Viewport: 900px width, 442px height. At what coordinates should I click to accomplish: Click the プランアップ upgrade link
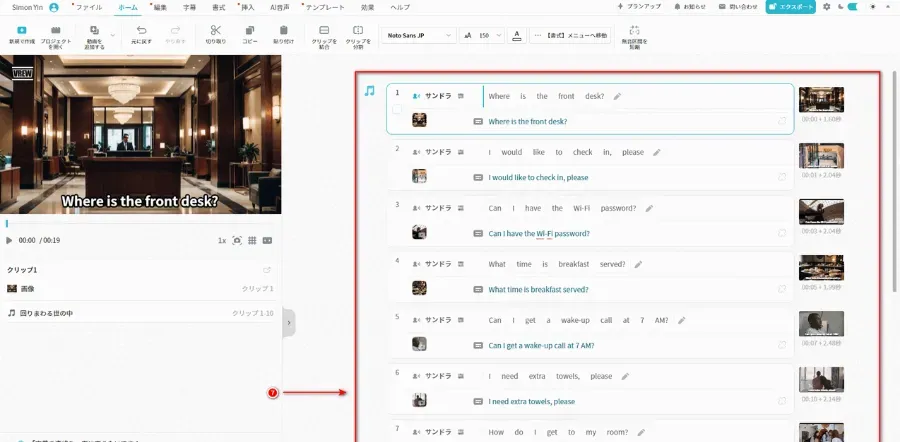pyautogui.click(x=639, y=7)
